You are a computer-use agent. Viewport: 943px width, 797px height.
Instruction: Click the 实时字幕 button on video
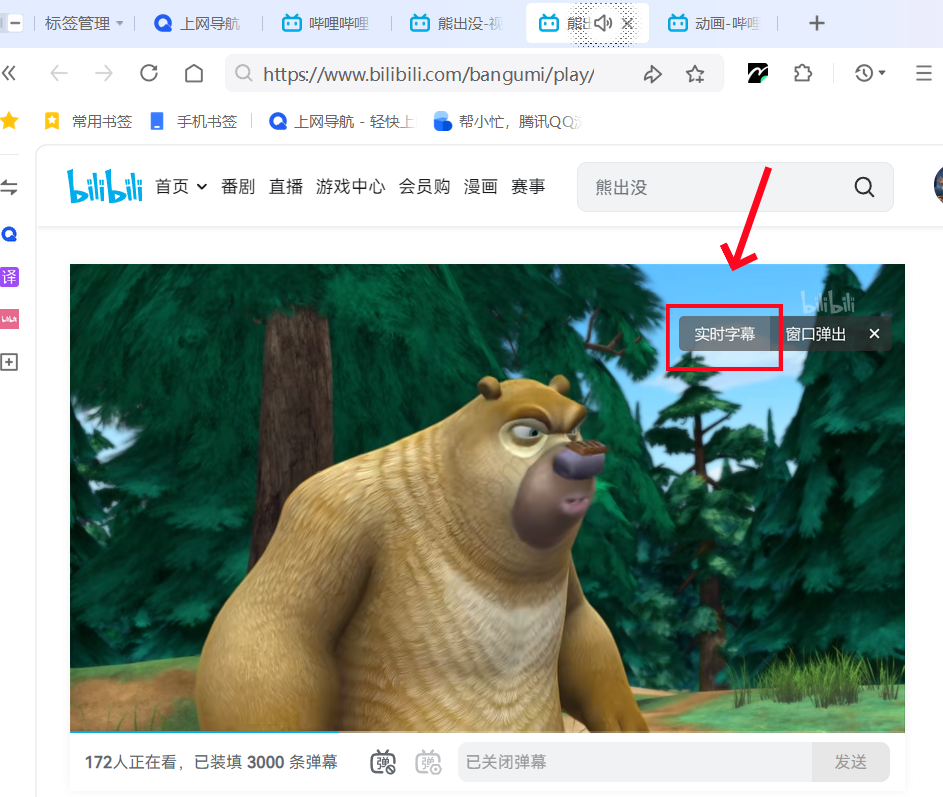pyautogui.click(x=725, y=334)
